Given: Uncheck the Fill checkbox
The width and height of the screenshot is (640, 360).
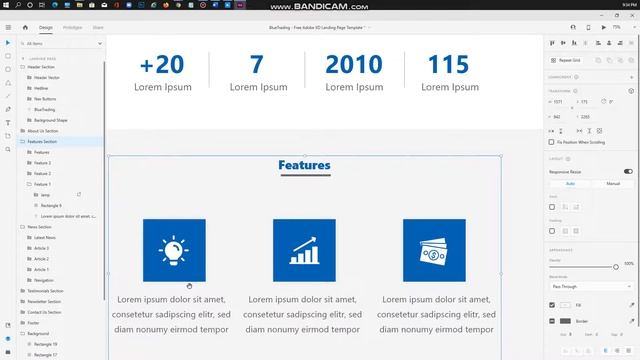Looking at the screenshot, I should [552, 305].
